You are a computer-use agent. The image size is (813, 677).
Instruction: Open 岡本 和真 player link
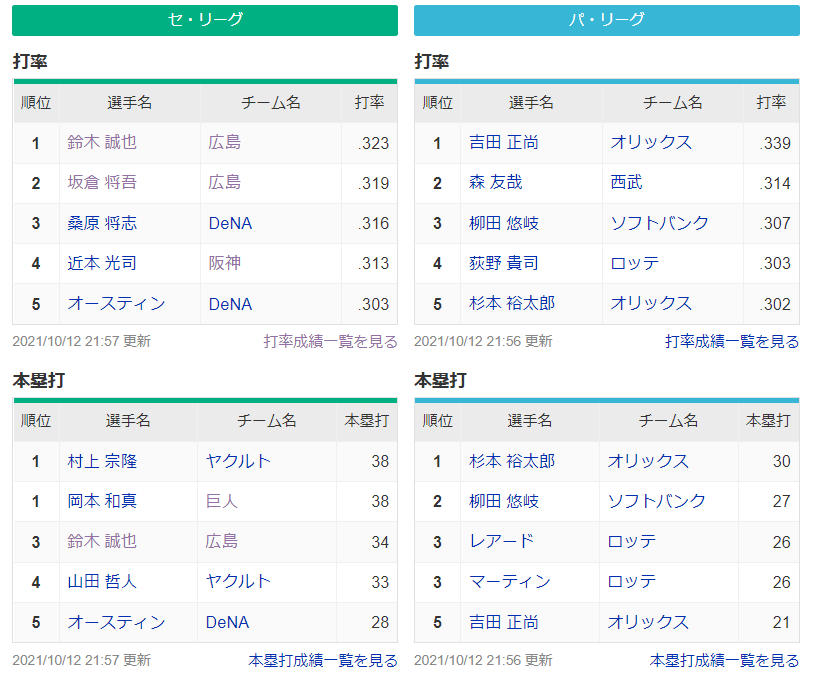tap(102, 501)
